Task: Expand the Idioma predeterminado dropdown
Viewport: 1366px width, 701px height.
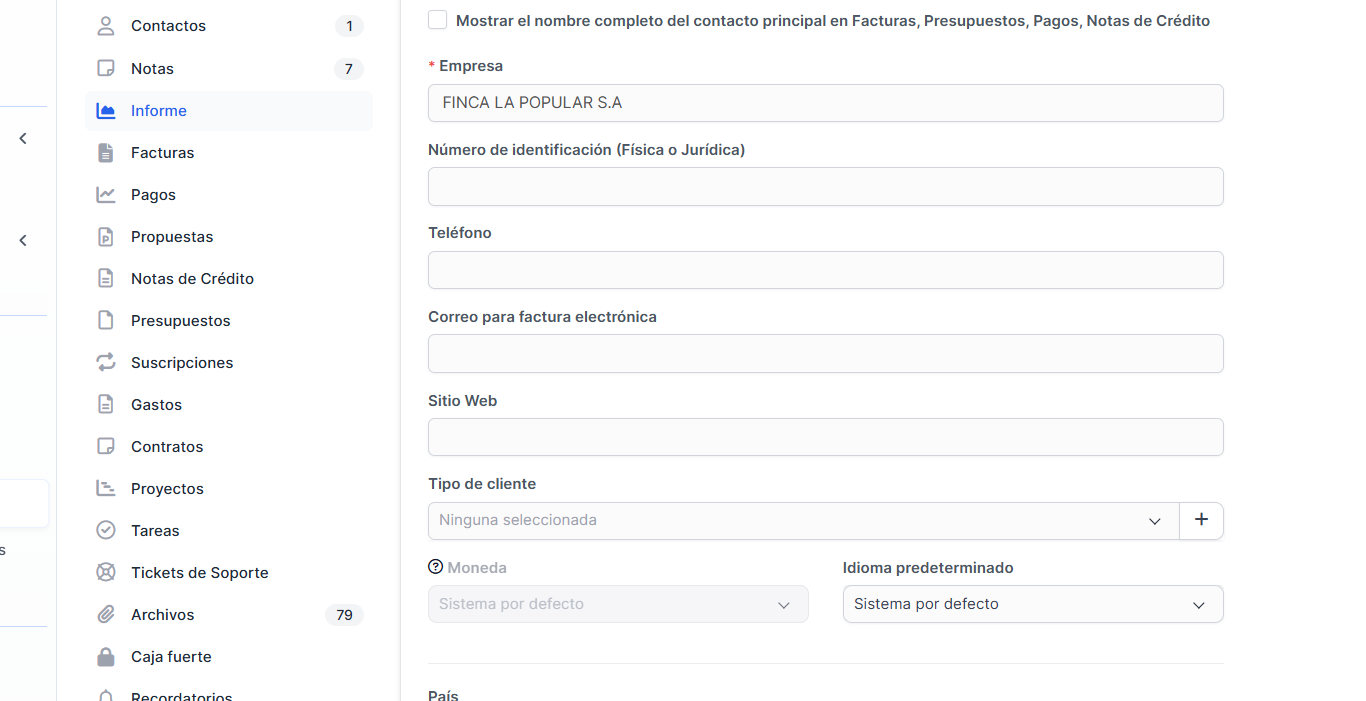Action: (1032, 604)
